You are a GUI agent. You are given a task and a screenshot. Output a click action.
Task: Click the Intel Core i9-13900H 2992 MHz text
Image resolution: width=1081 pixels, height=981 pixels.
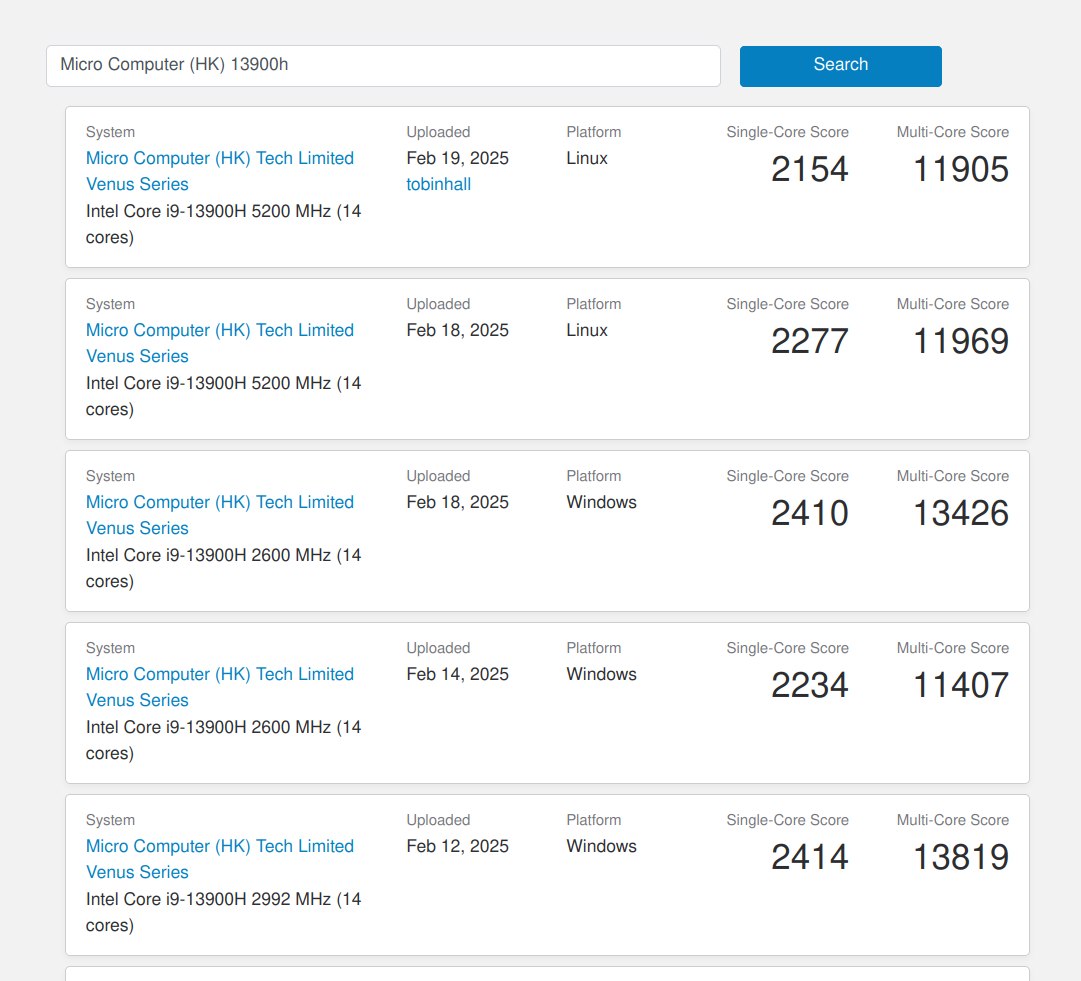click(223, 899)
